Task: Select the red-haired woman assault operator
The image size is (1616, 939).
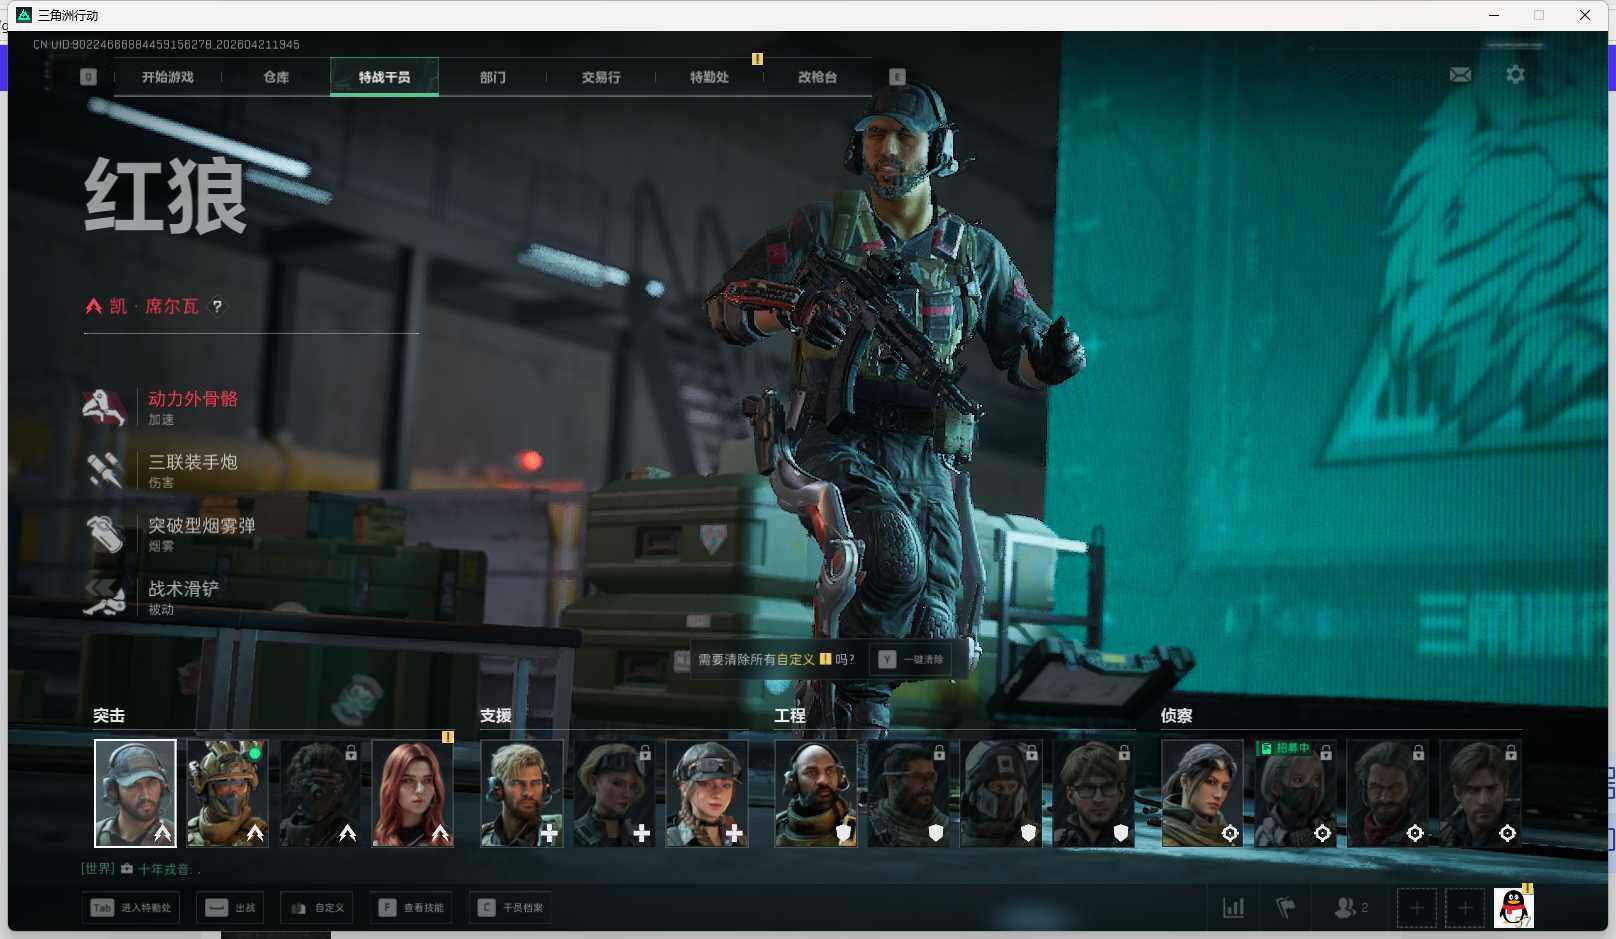Action: coord(412,794)
